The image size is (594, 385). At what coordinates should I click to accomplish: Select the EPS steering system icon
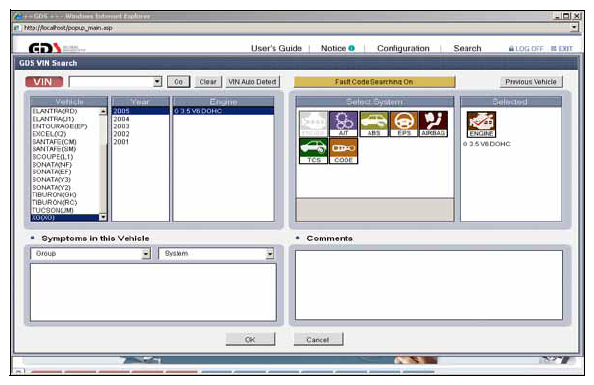point(404,124)
